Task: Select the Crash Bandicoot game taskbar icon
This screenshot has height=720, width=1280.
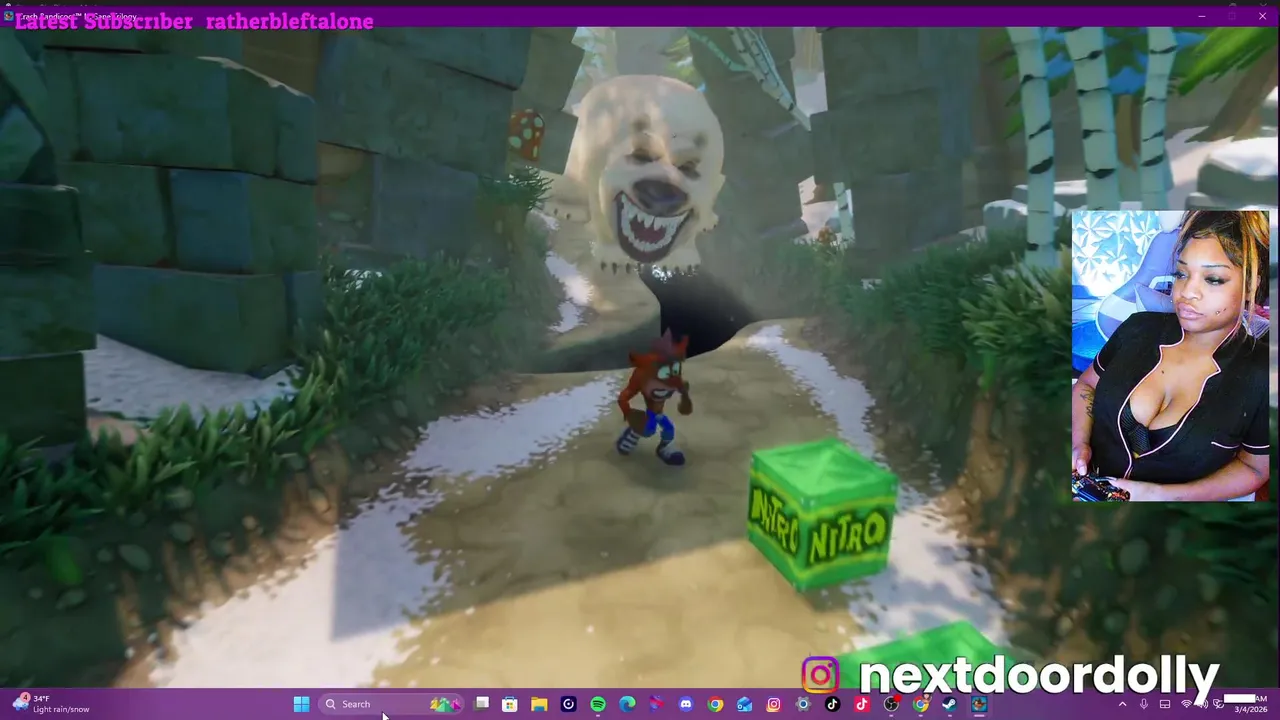Action: [x=980, y=704]
